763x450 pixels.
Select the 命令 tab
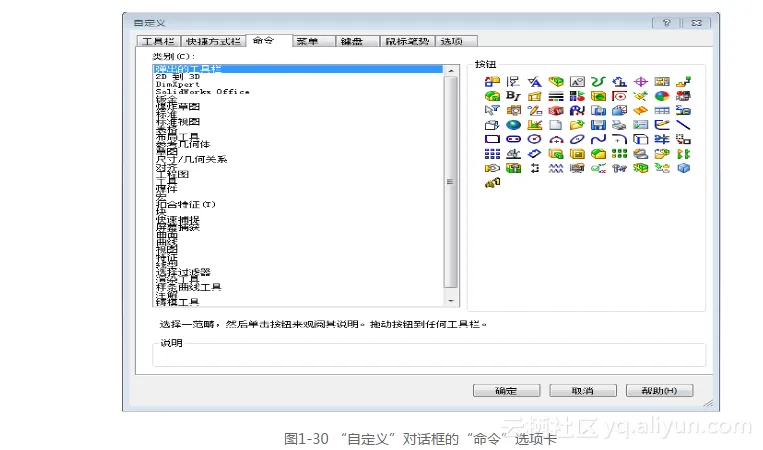[x=269, y=40]
